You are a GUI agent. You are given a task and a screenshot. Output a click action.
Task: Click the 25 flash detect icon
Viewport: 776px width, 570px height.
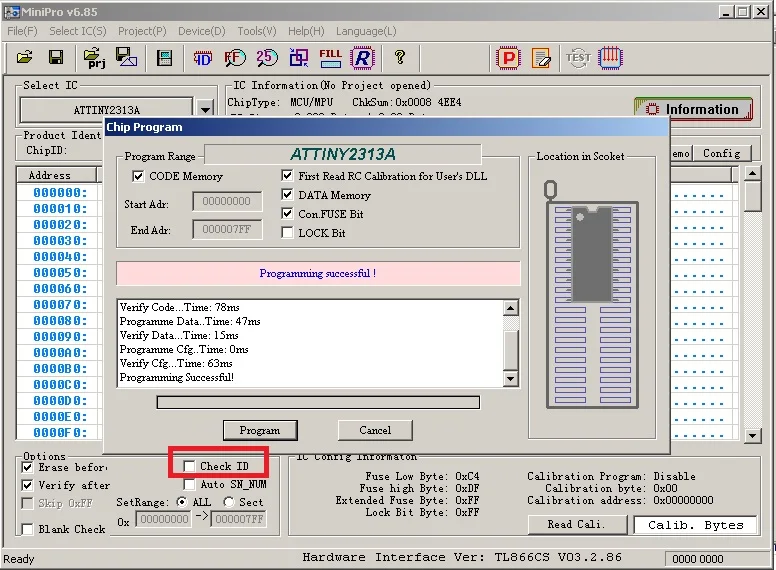click(x=267, y=58)
